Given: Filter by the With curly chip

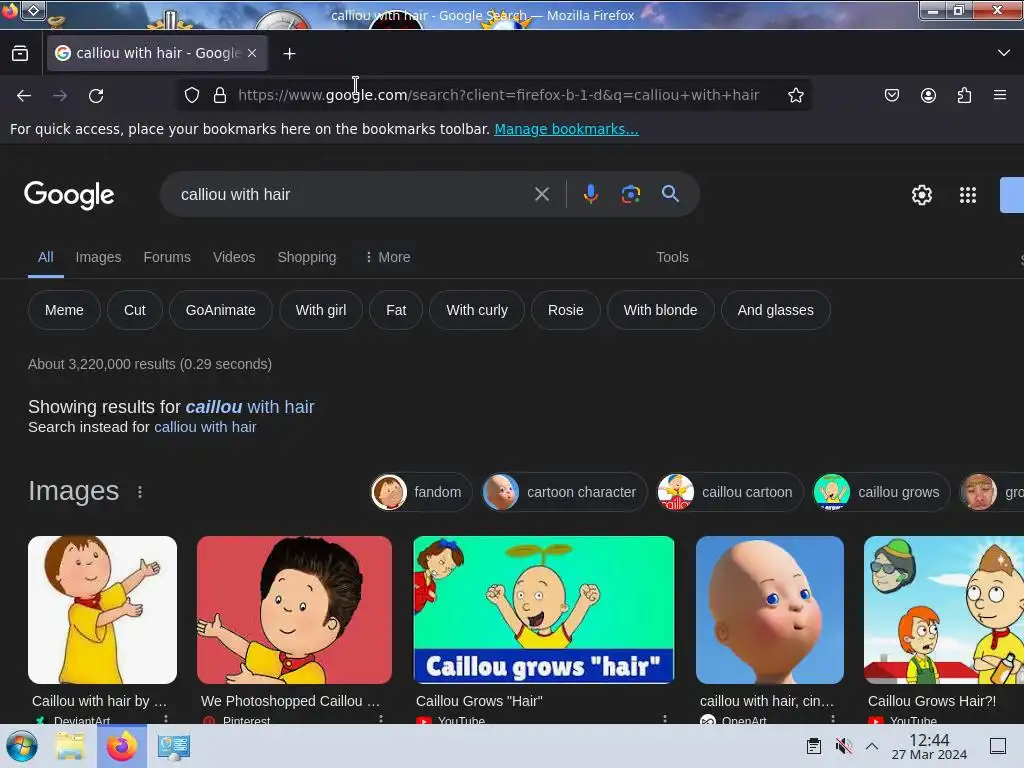Looking at the screenshot, I should 477,310.
